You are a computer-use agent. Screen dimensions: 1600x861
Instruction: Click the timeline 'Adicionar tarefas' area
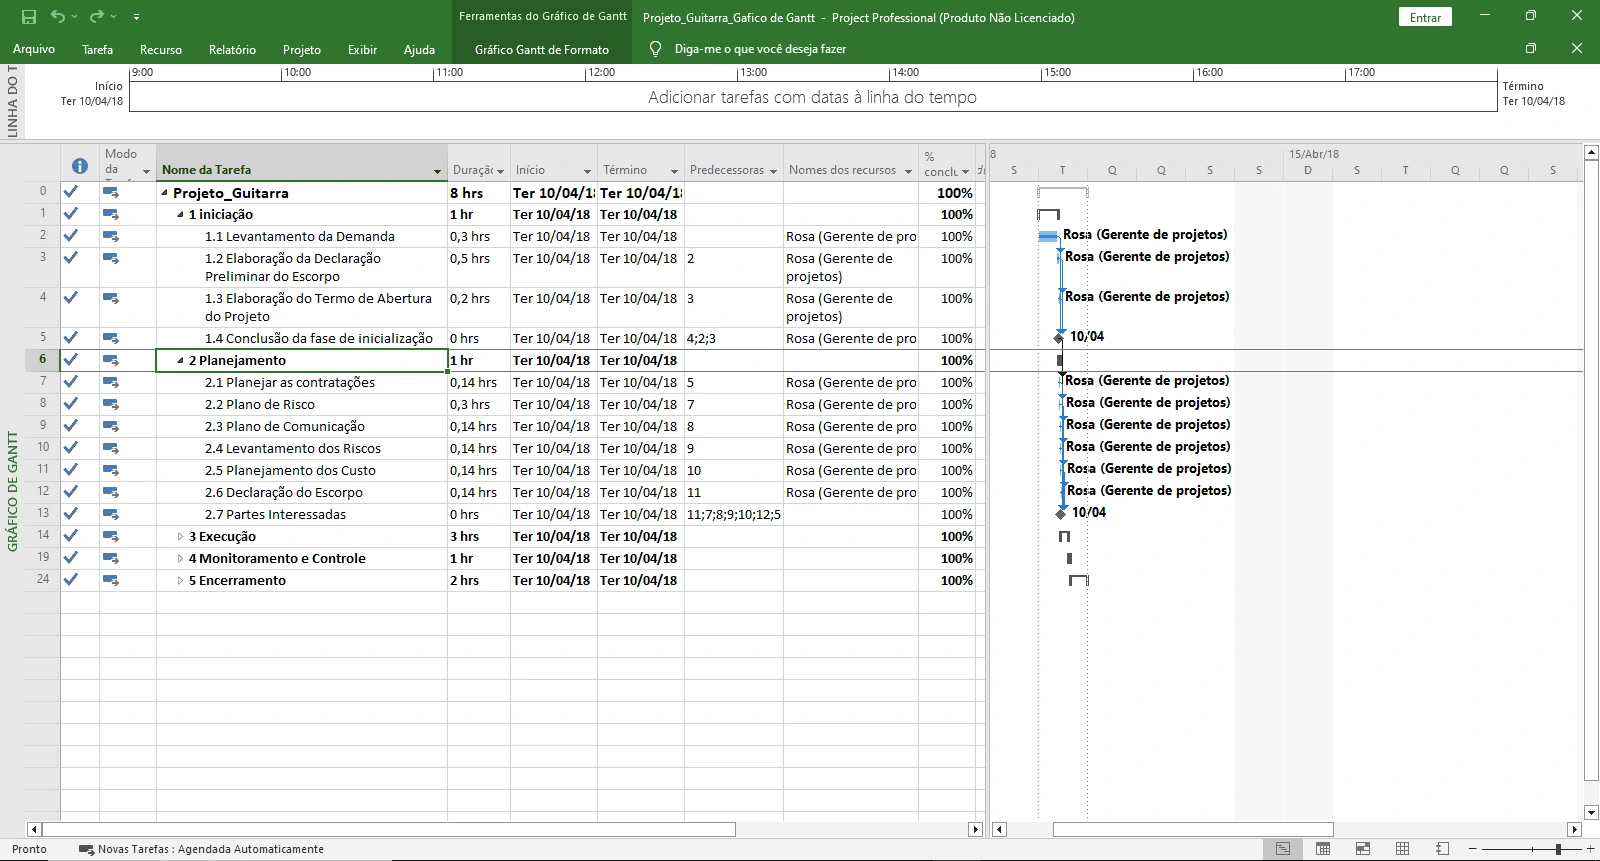[812, 97]
